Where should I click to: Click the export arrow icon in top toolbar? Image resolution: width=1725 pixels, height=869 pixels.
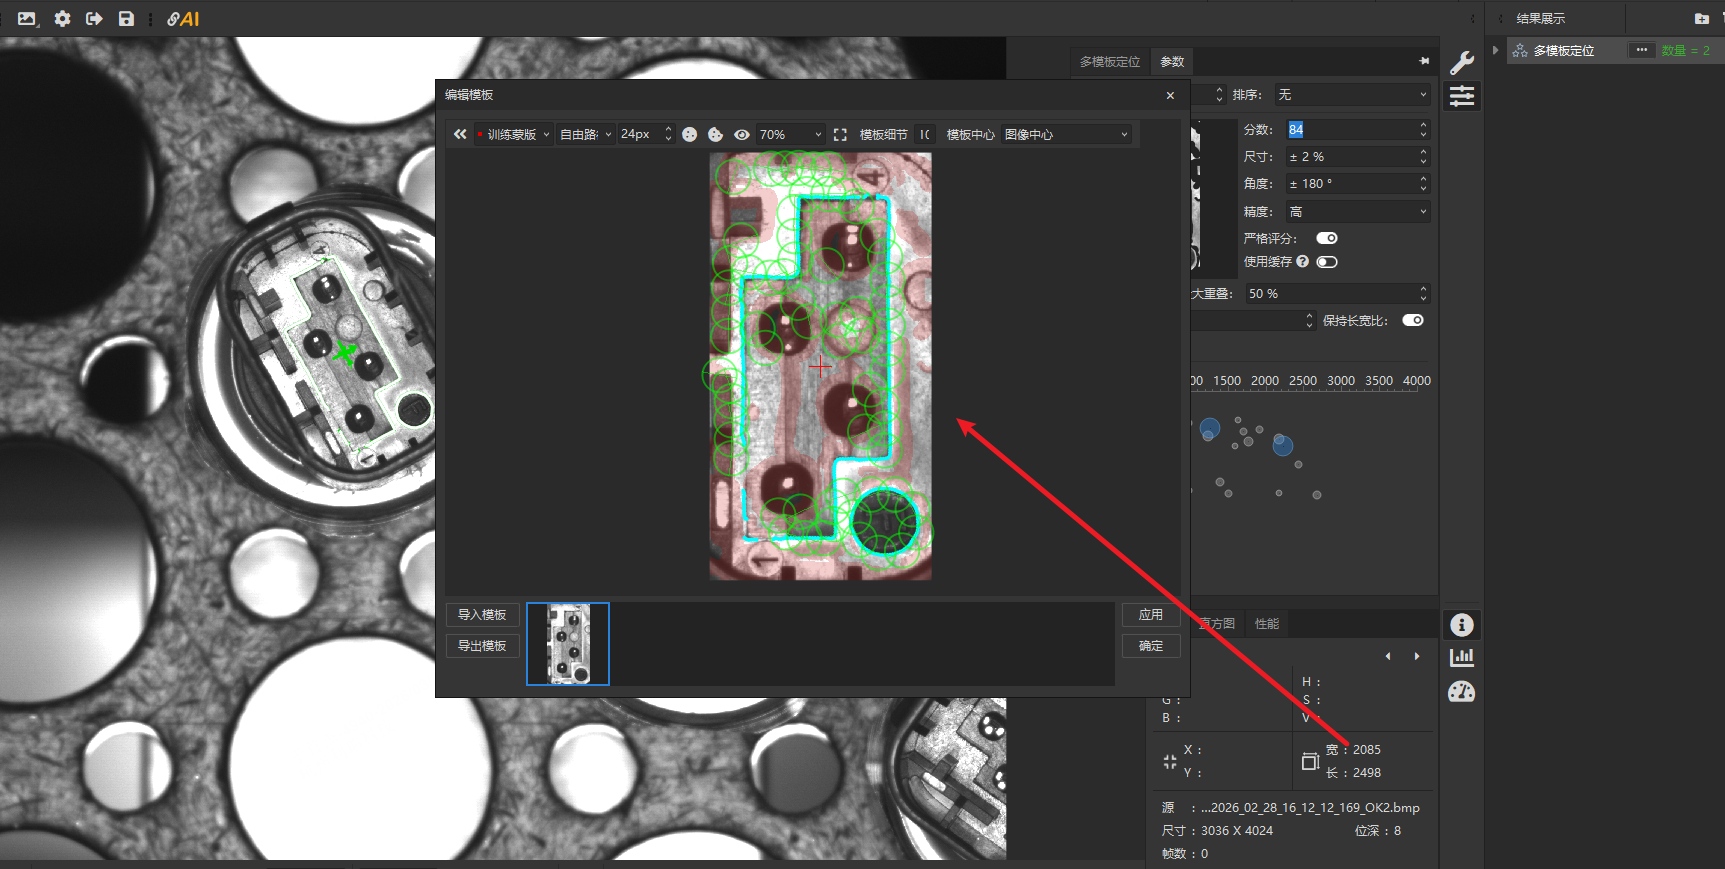(x=94, y=19)
